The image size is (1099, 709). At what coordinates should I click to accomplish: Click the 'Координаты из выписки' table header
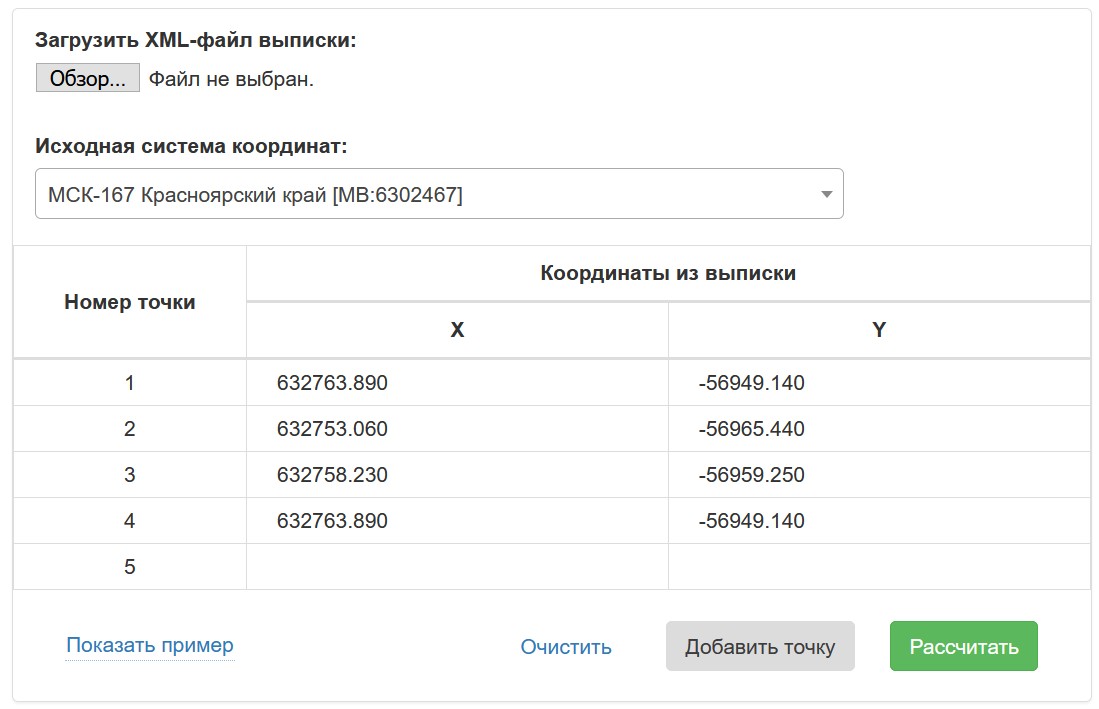tap(667, 271)
